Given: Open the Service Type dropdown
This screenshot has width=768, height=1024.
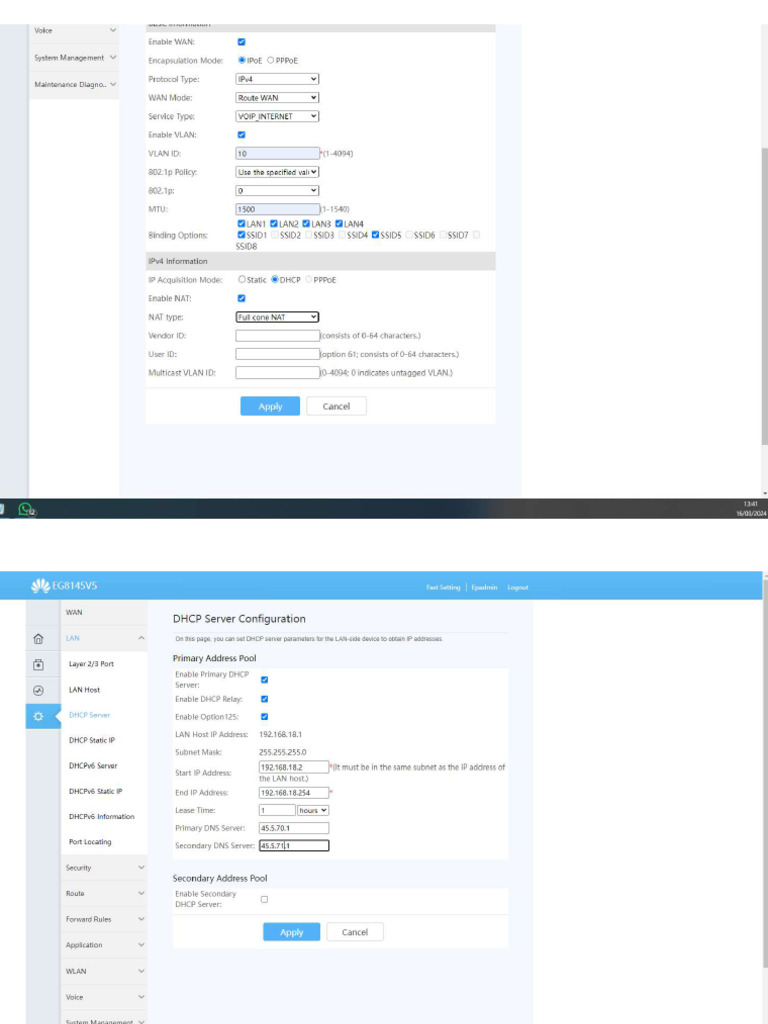Looking at the screenshot, I should [277, 116].
